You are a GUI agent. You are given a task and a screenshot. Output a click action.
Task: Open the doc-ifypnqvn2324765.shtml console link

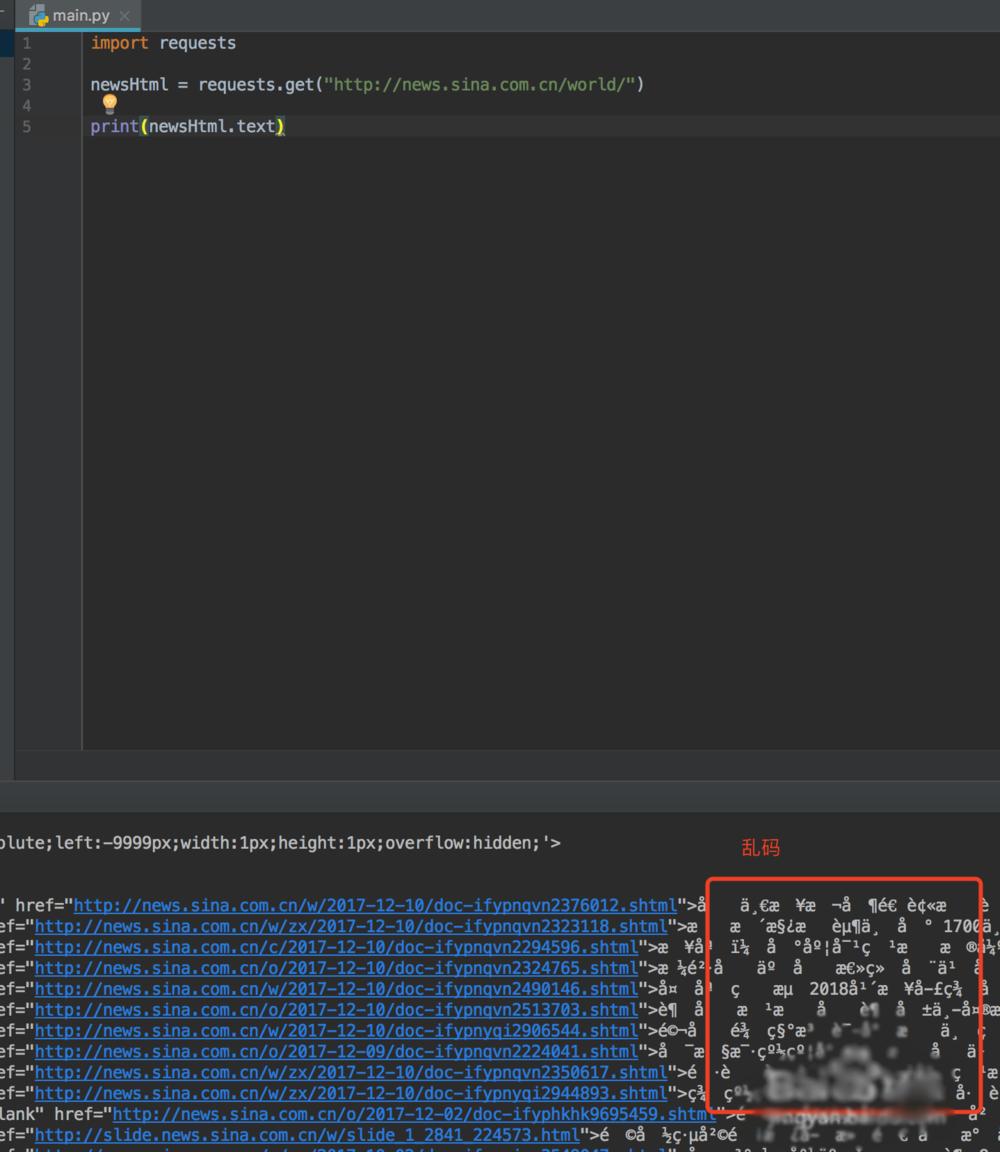coord(335,969)
